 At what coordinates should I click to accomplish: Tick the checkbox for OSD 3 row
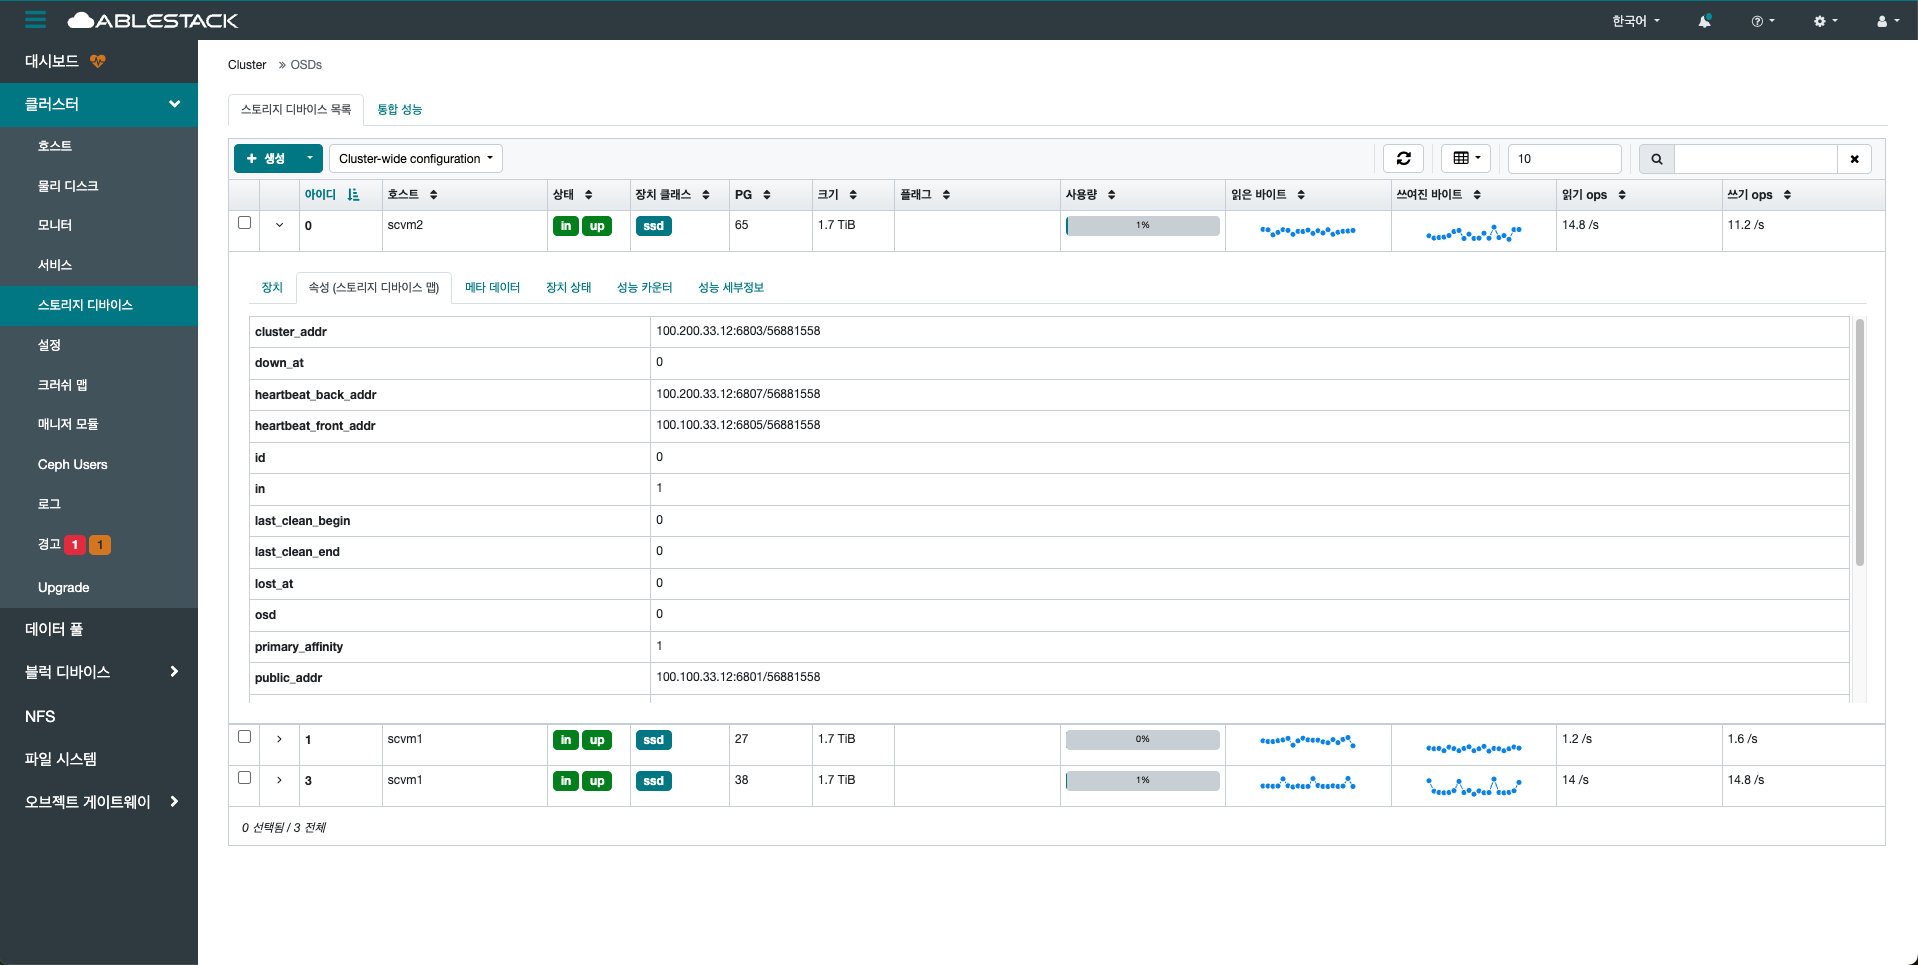pyautogui.click(x=244, y=778)
